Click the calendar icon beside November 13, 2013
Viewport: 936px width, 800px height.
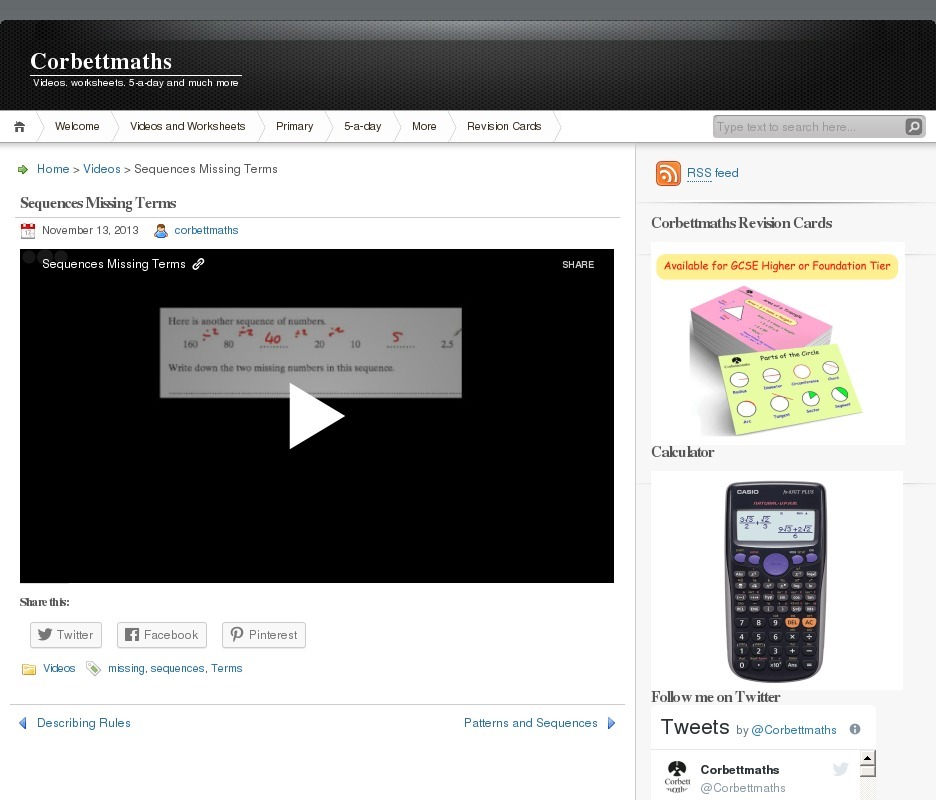pyautogui.click(x=27, y=230)
